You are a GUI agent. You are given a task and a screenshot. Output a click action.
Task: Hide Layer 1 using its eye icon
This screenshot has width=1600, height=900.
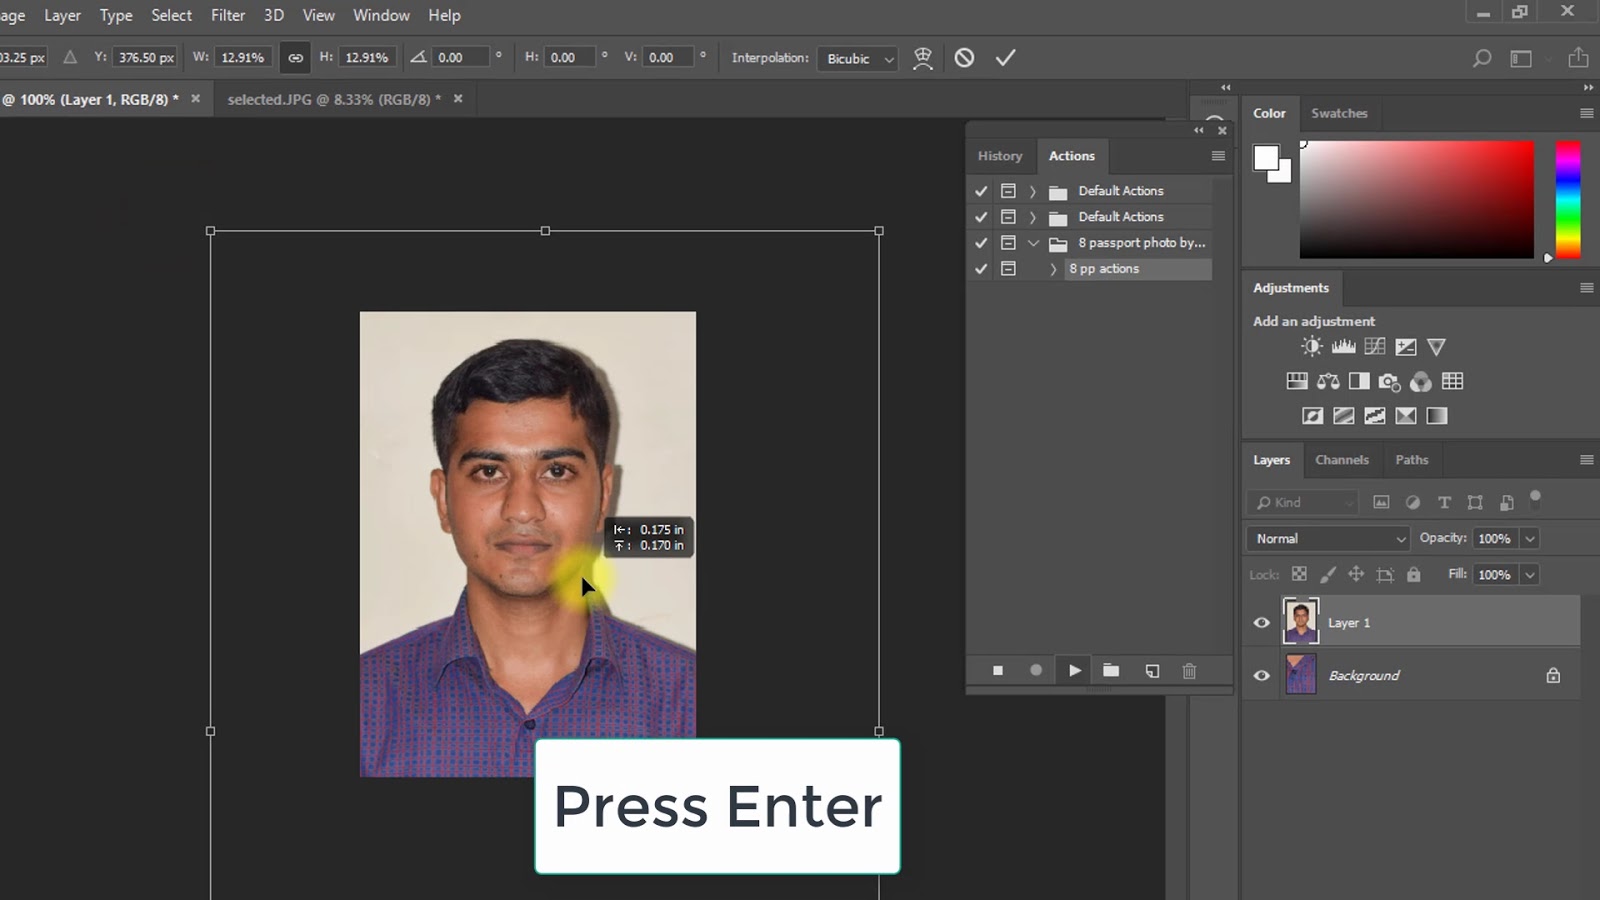[x=1262, y=623]
